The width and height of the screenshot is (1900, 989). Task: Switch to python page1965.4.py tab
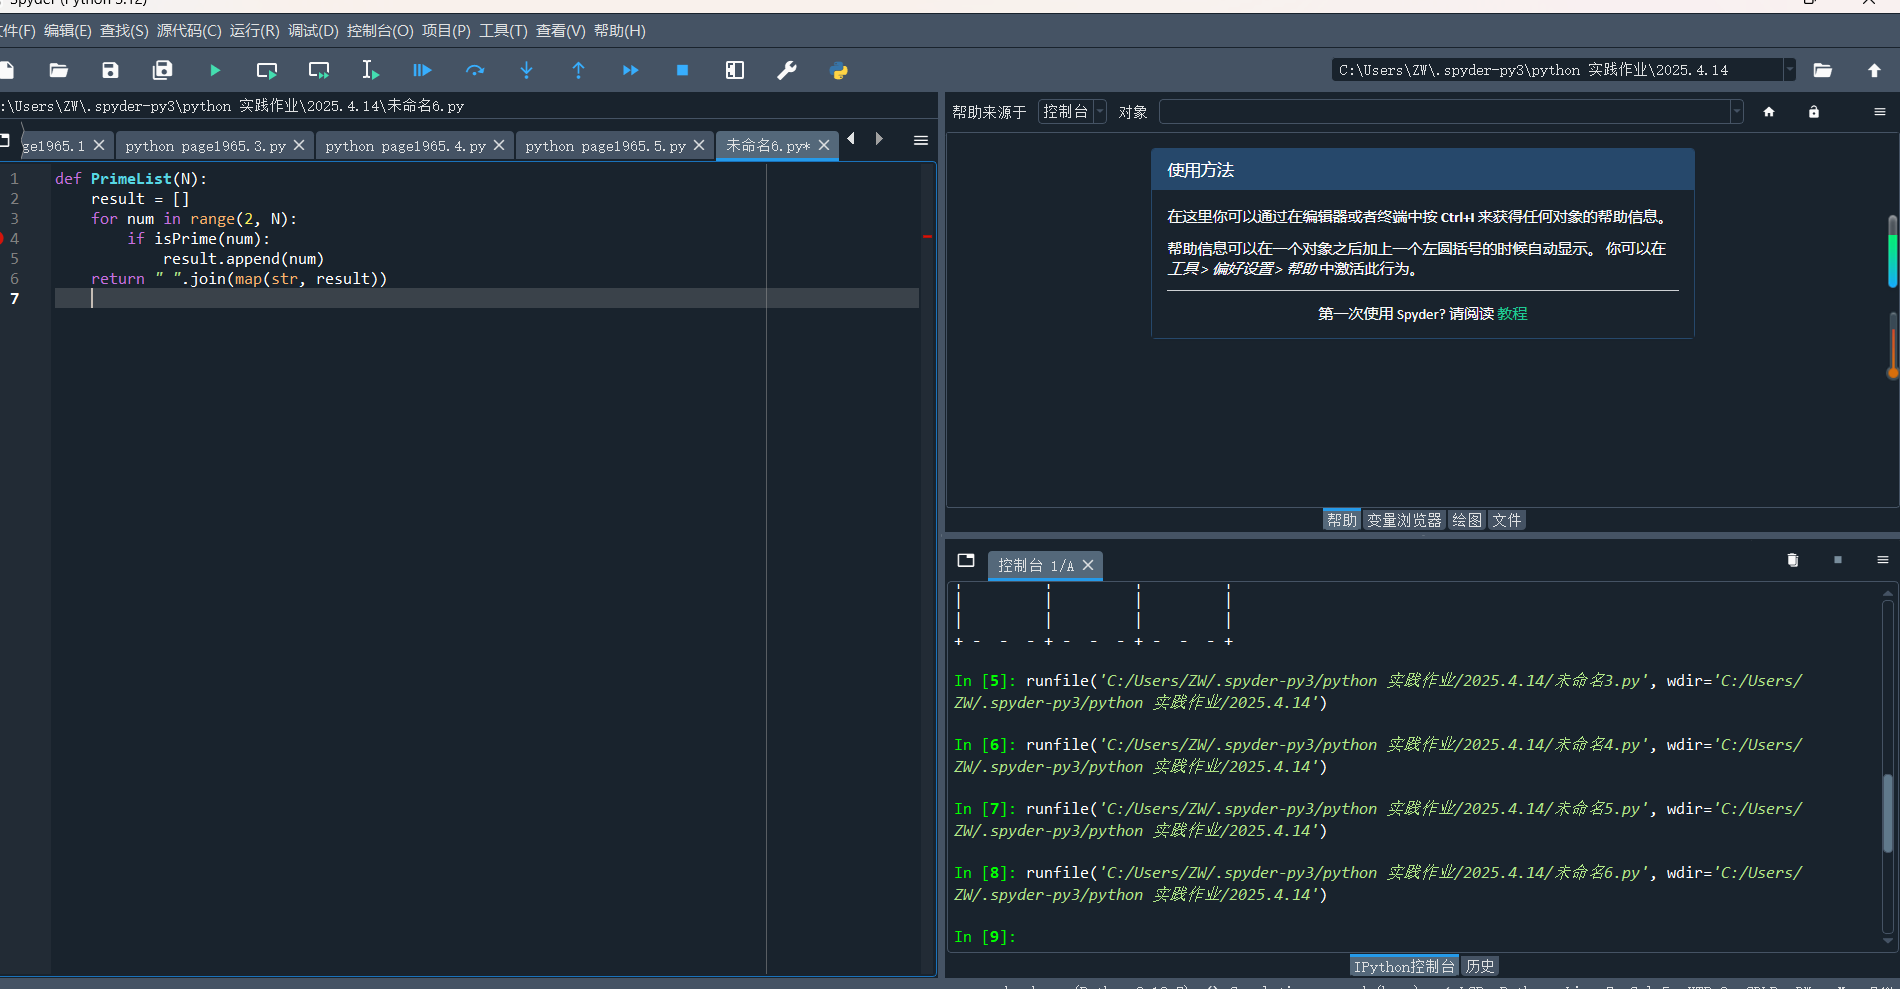click(405, 146)
